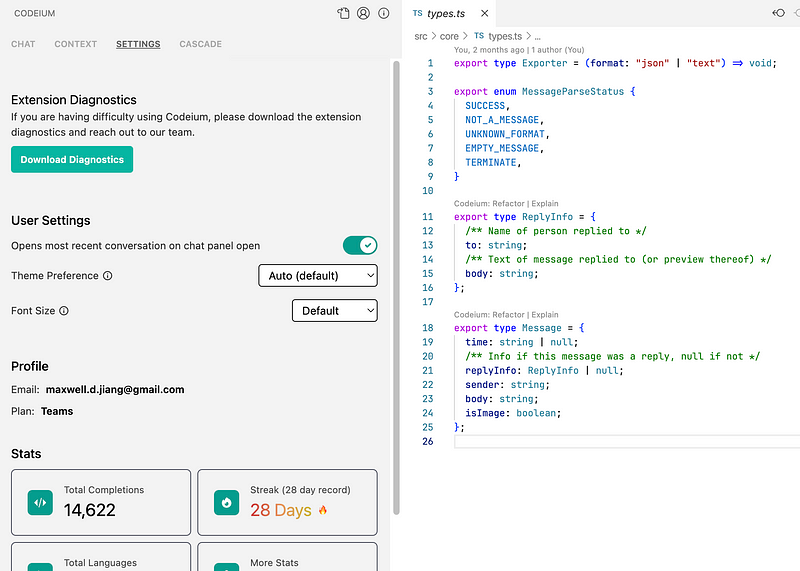
Task: Click the Theme Preference info icon
Action: (108, 276)
